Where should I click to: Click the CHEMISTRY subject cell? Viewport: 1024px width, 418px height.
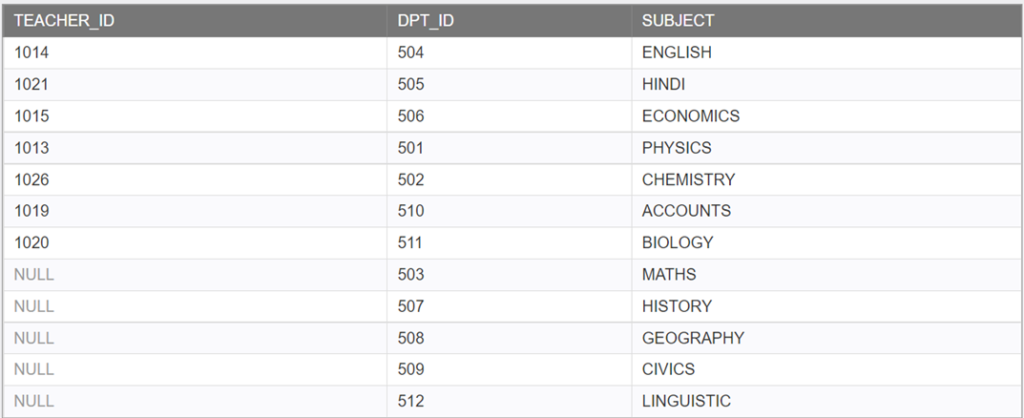tap(827, 180)
